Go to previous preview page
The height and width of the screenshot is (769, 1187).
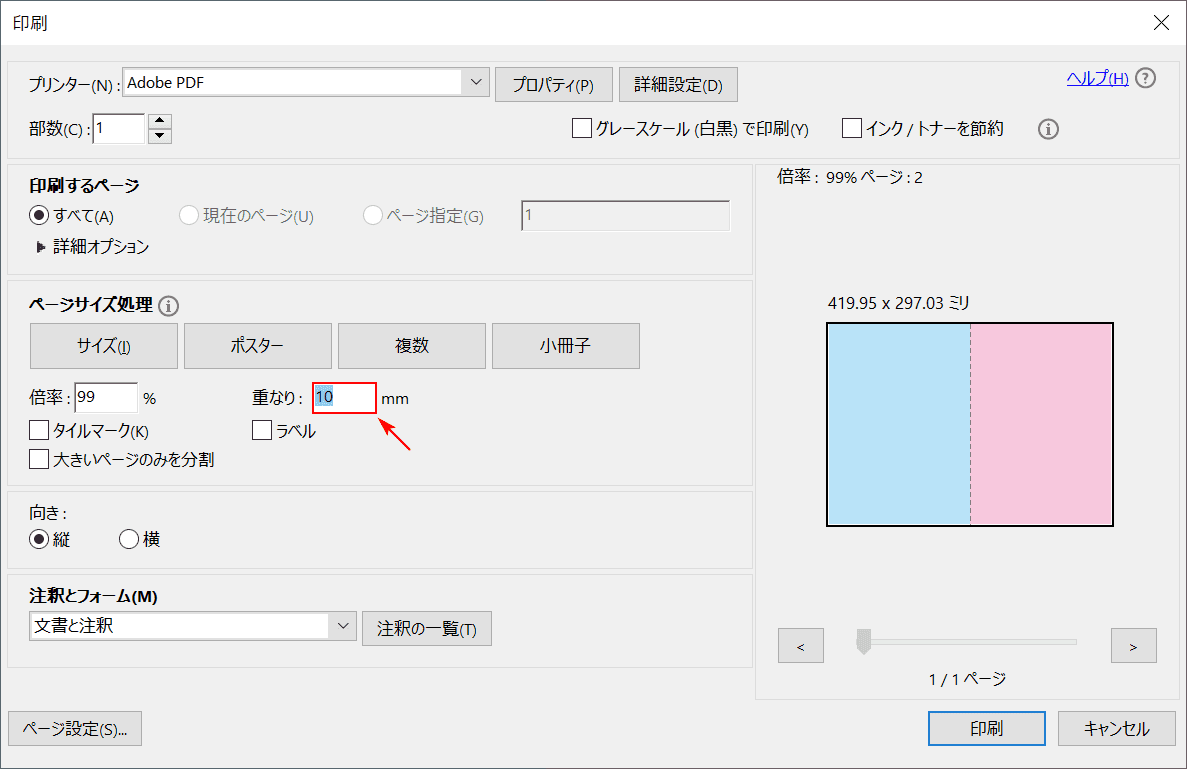coord(800,646)
